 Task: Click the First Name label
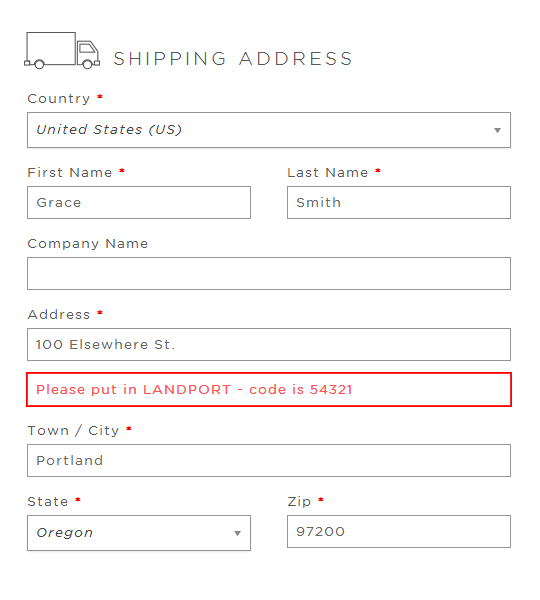pos(70,173)
